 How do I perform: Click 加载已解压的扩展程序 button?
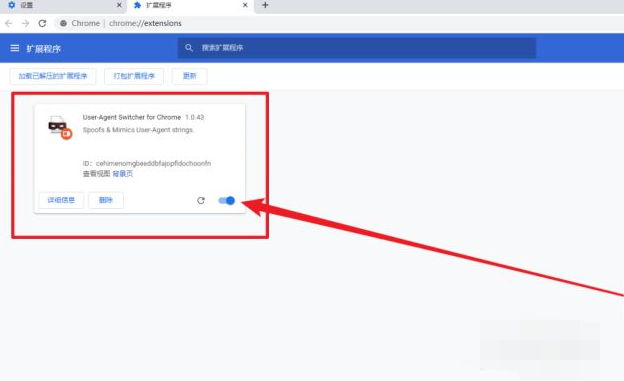tap(53, 76)
